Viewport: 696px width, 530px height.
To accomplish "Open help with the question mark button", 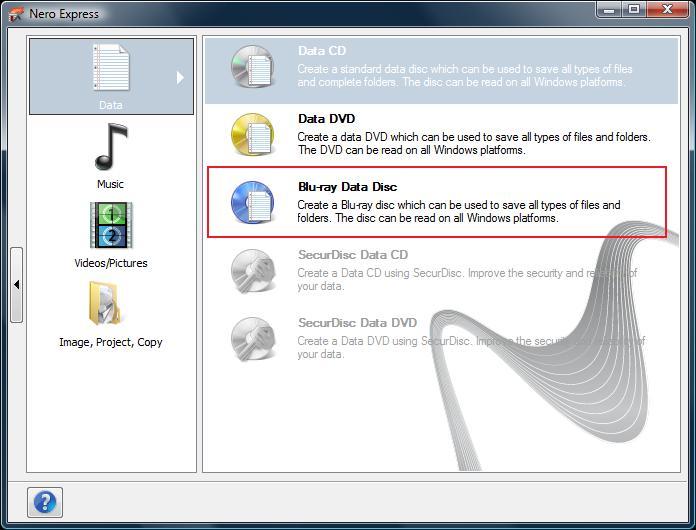I will pos(45,502).
